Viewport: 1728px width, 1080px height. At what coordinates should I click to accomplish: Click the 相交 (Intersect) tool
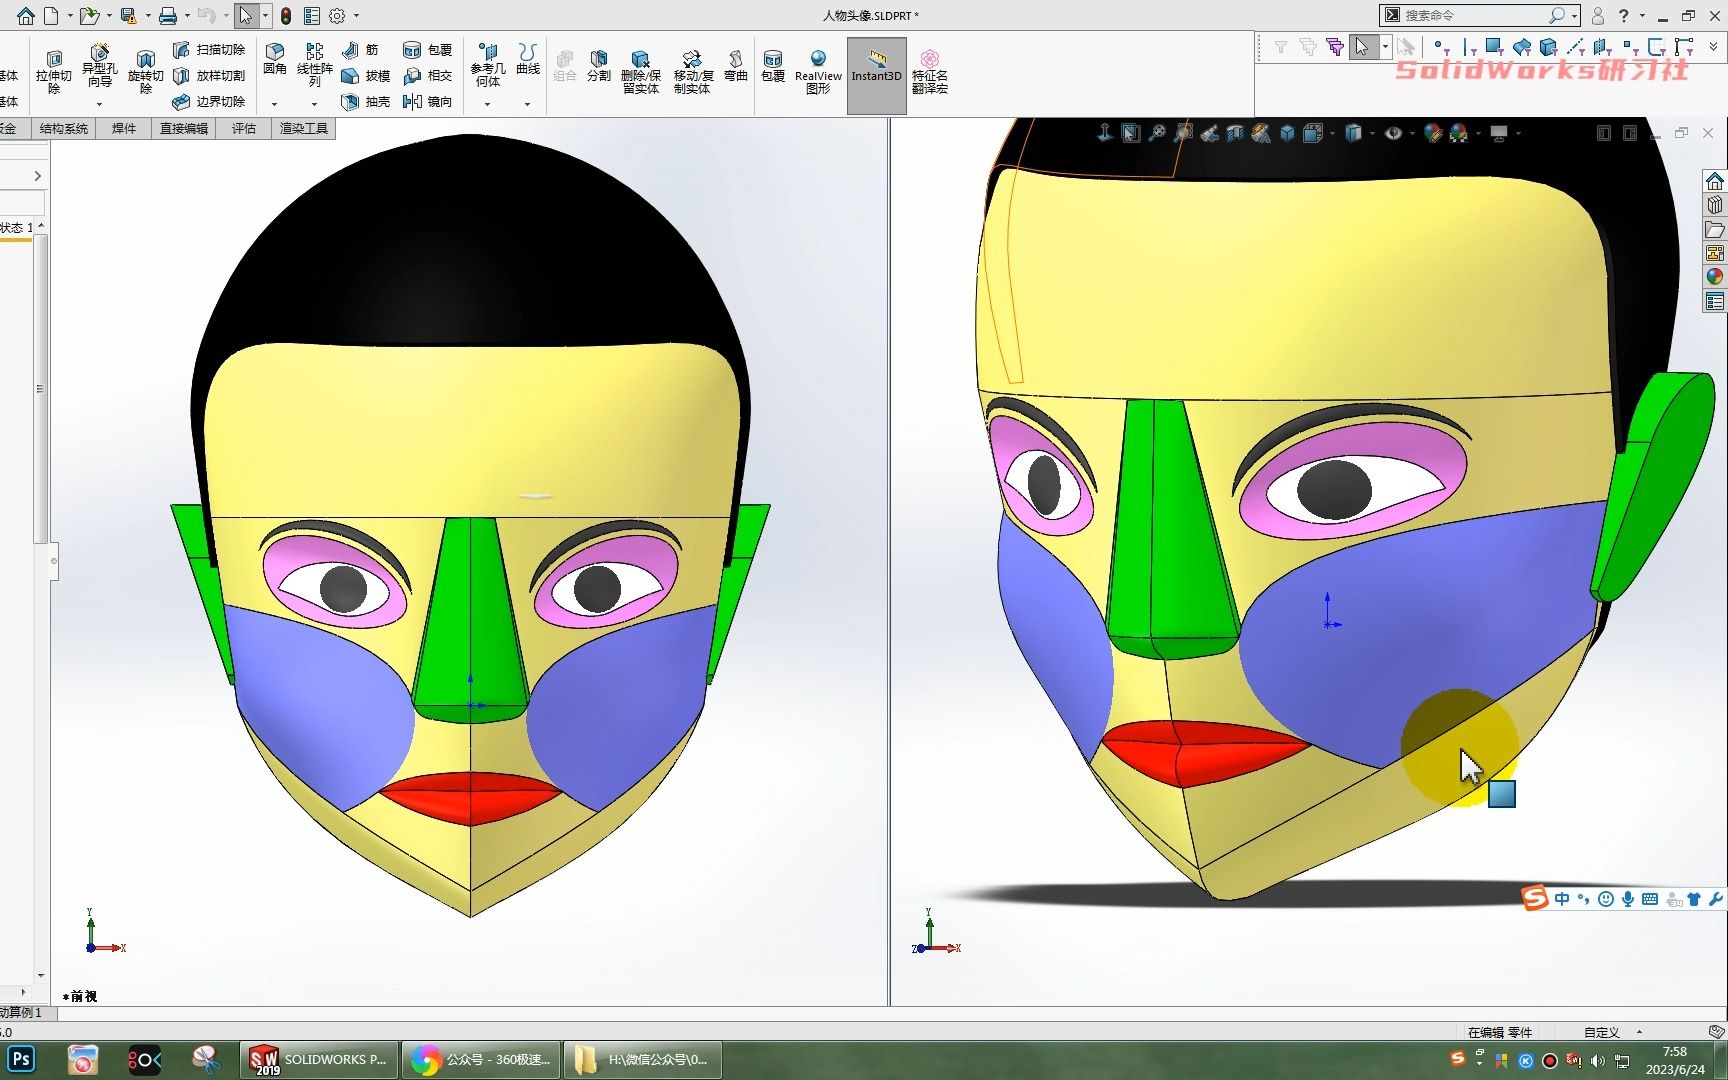pyautogui.click(x=427, y=75)
